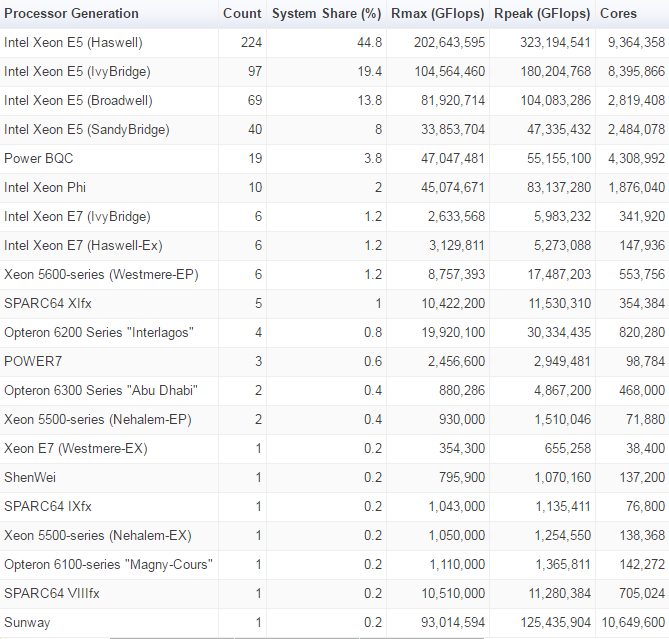Screen dimensions: 669x639
Task: Click system share value 3.8
Action: 373,159
